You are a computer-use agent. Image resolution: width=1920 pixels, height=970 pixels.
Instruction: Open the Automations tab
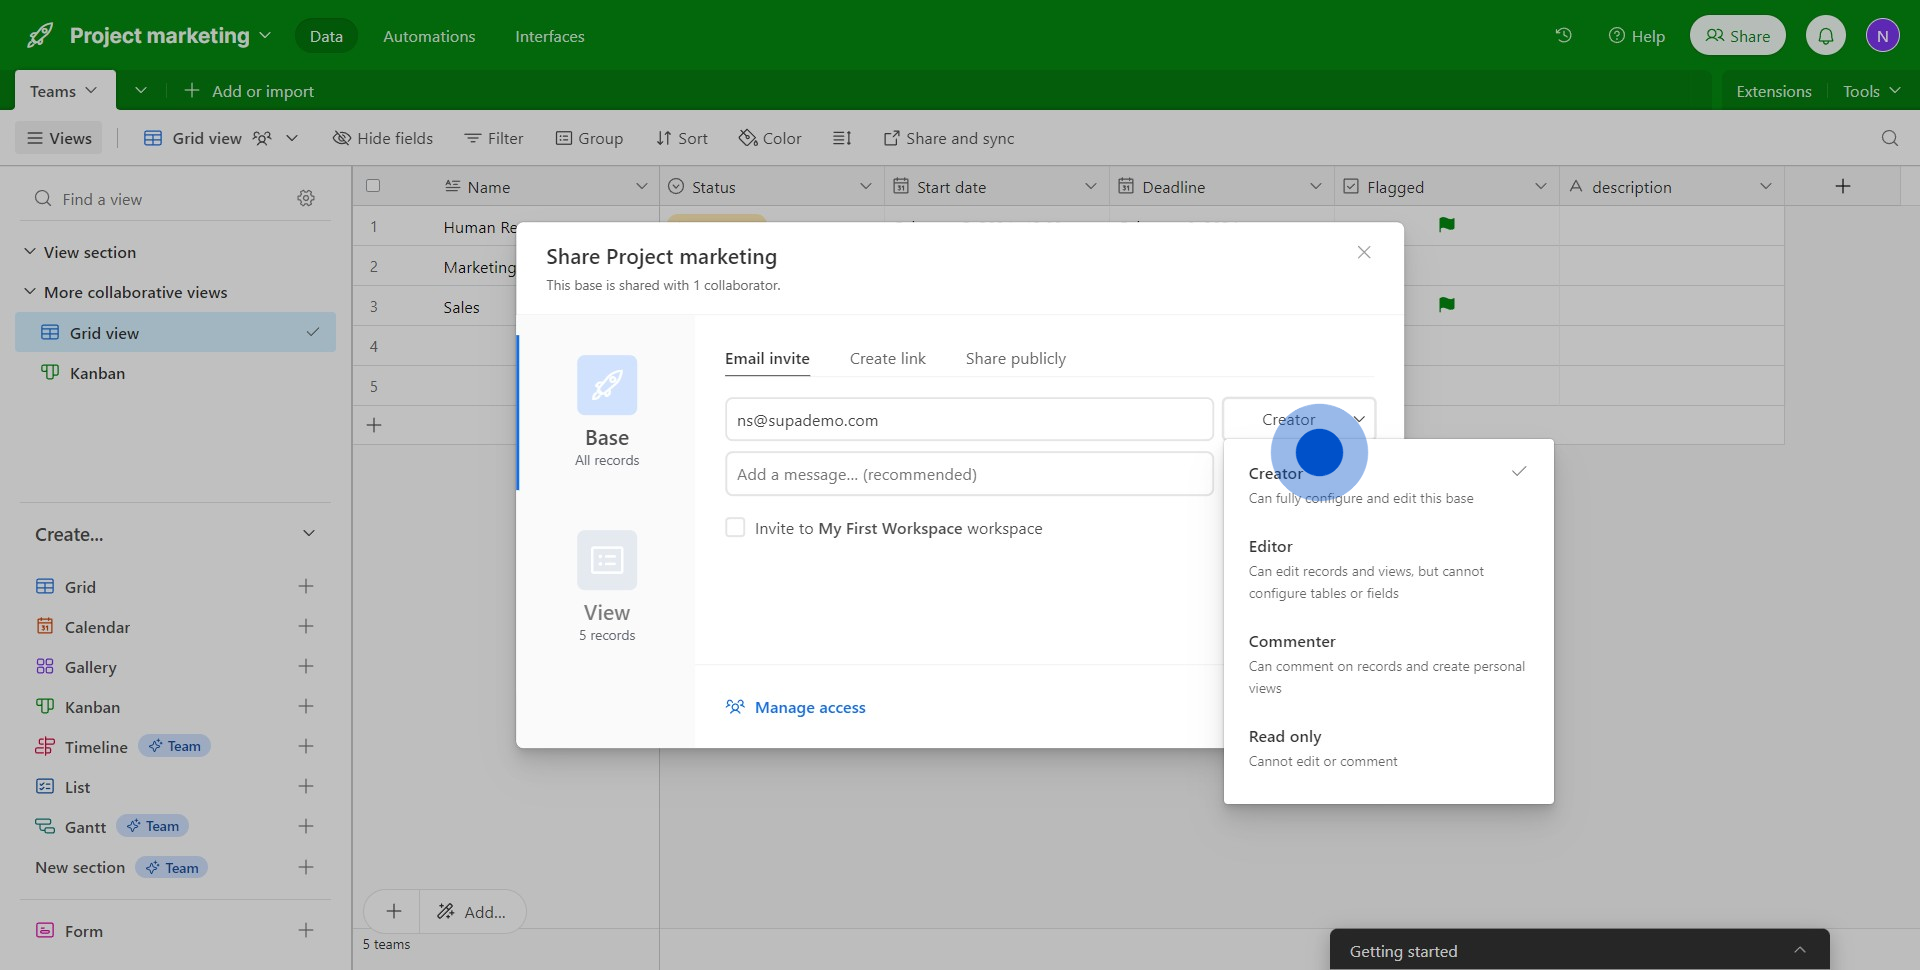pos(429,36)
